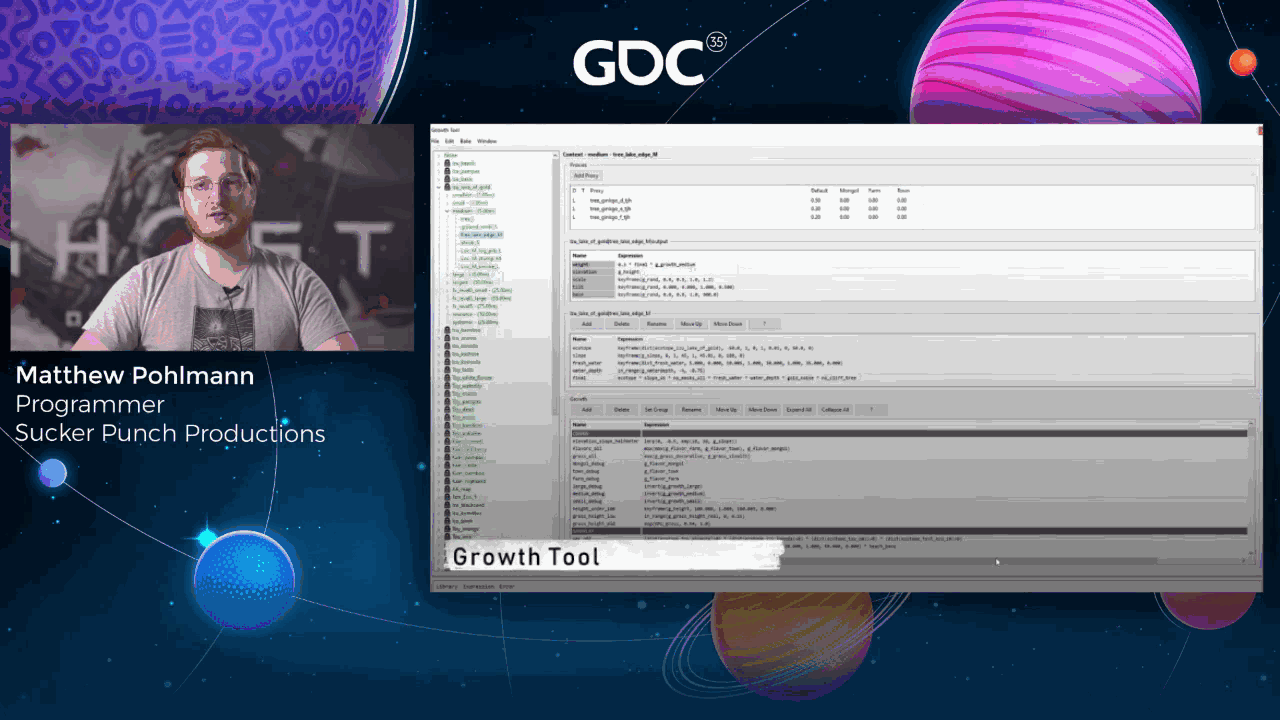Select the tree_lake_edge_M tree item
Viewport: 1280px width, 720px height.
(x=481, y=235)
